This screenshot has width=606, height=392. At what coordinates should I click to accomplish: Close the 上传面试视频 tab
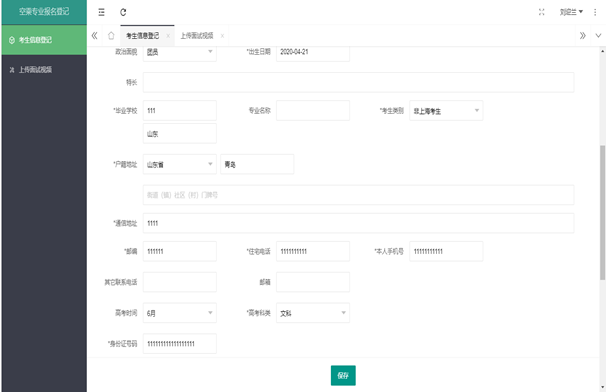tap(222, 36)
